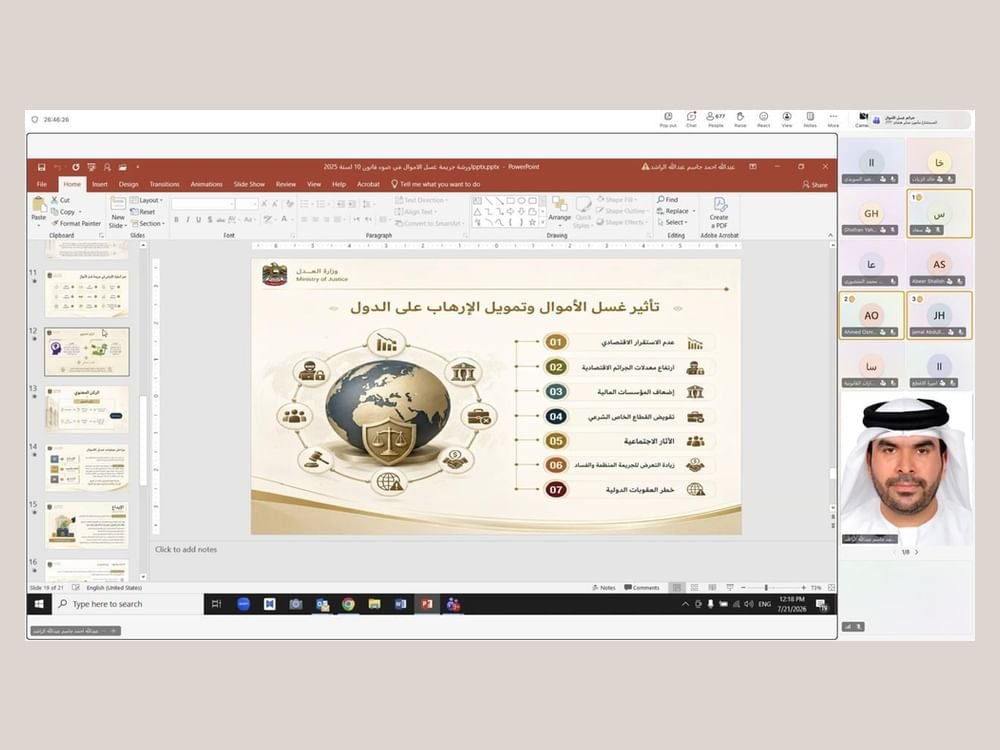
Task: Open the font name combo box
Action: (203, 204)
